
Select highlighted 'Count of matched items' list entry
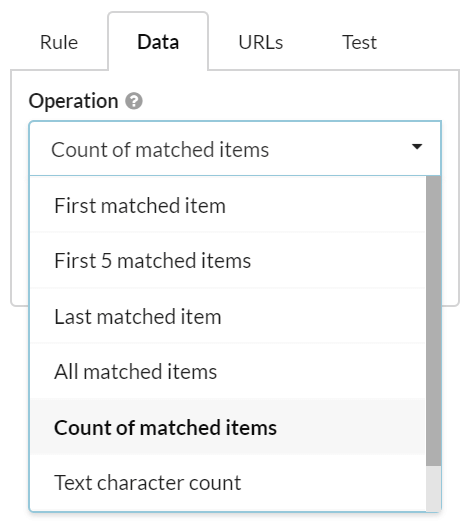click(x=228, y=427)
